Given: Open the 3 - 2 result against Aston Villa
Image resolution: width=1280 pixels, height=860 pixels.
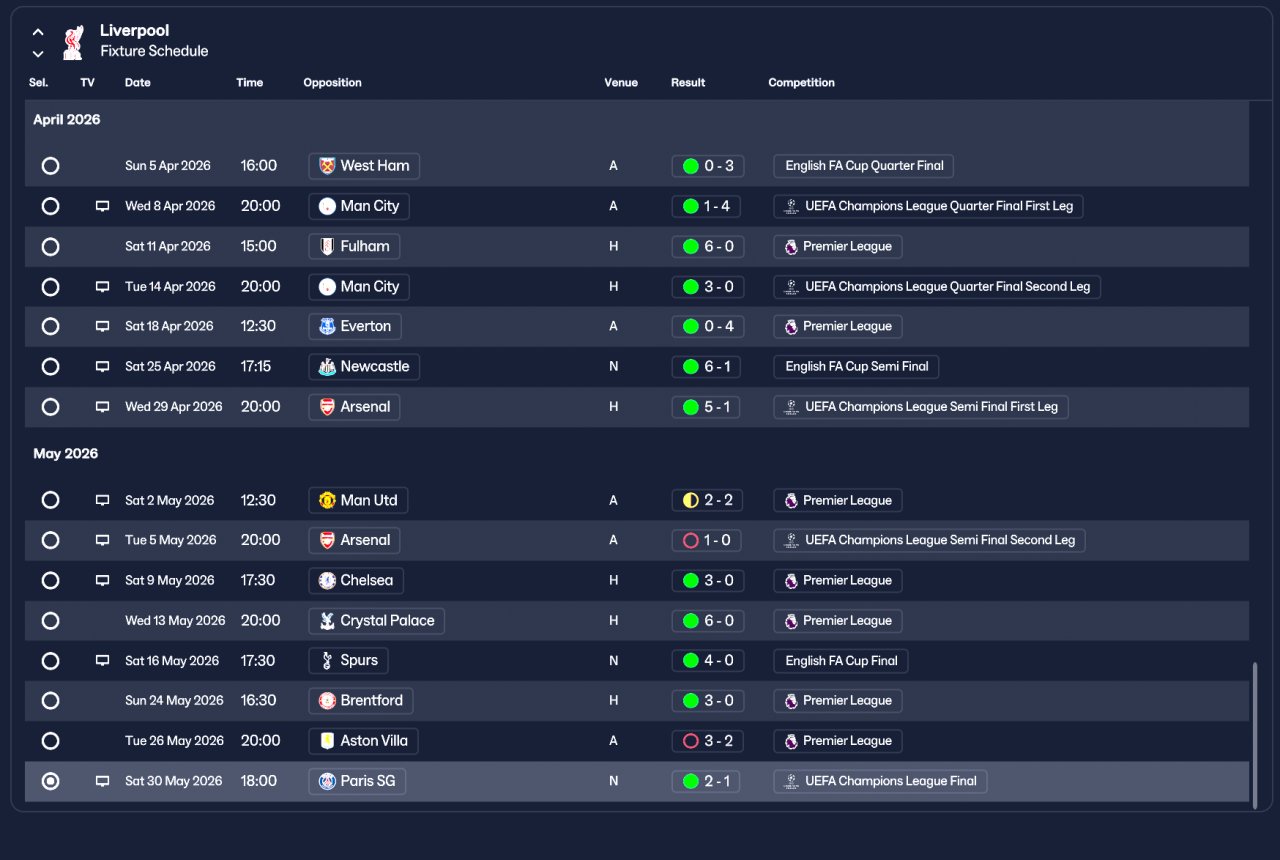Looking at the screenshot, I should pos(706,741).
